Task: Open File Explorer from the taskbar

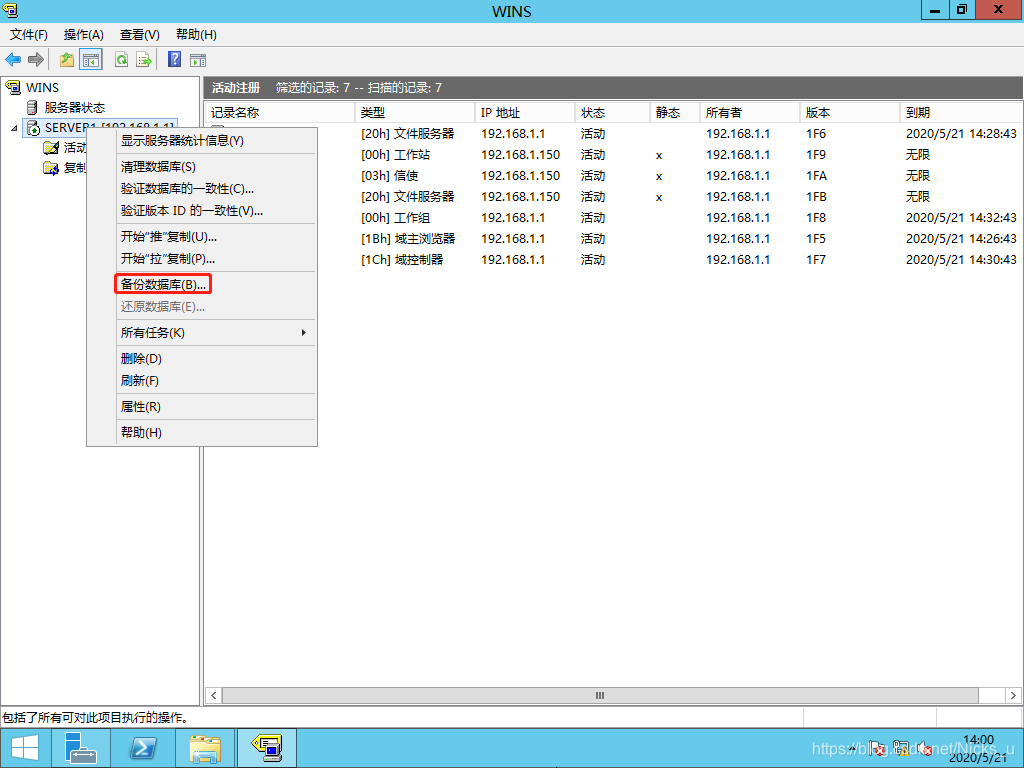Action: (205, 748)
